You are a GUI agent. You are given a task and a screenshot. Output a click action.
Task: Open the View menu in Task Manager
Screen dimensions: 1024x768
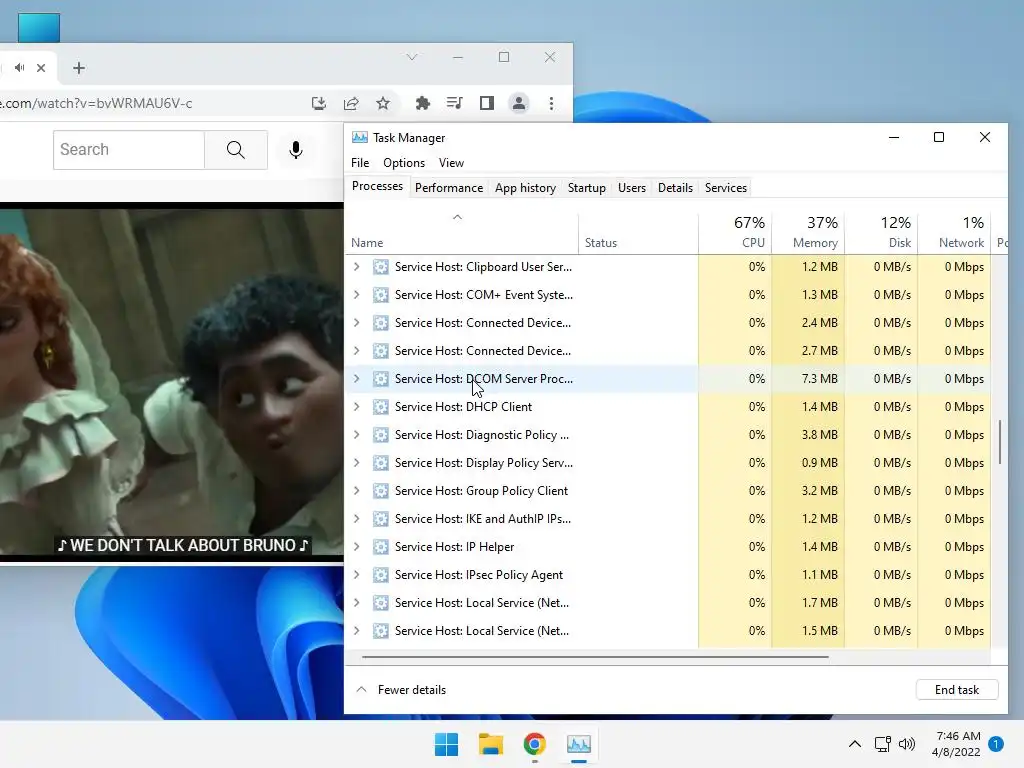pyautogui.click(x=451, y=163)
